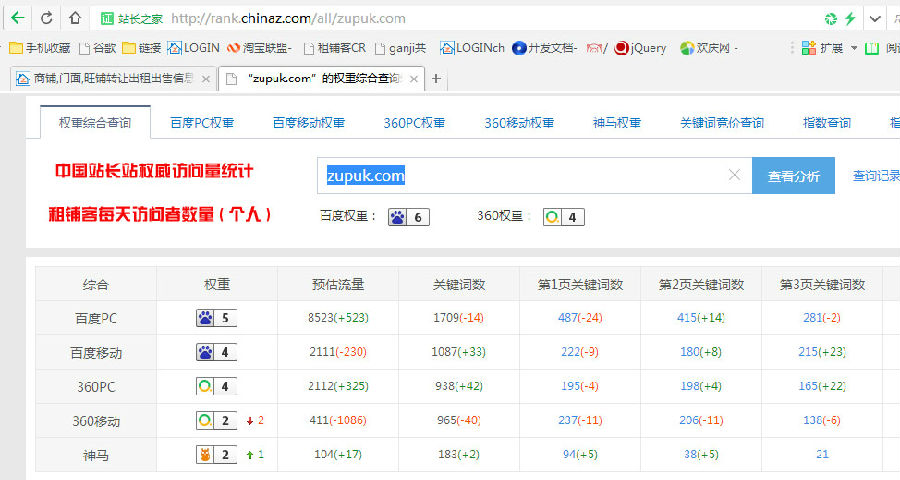Open 21 third-page keywords for 神马
This screenshot has width=900, height=480.
[x=822, y=455]
